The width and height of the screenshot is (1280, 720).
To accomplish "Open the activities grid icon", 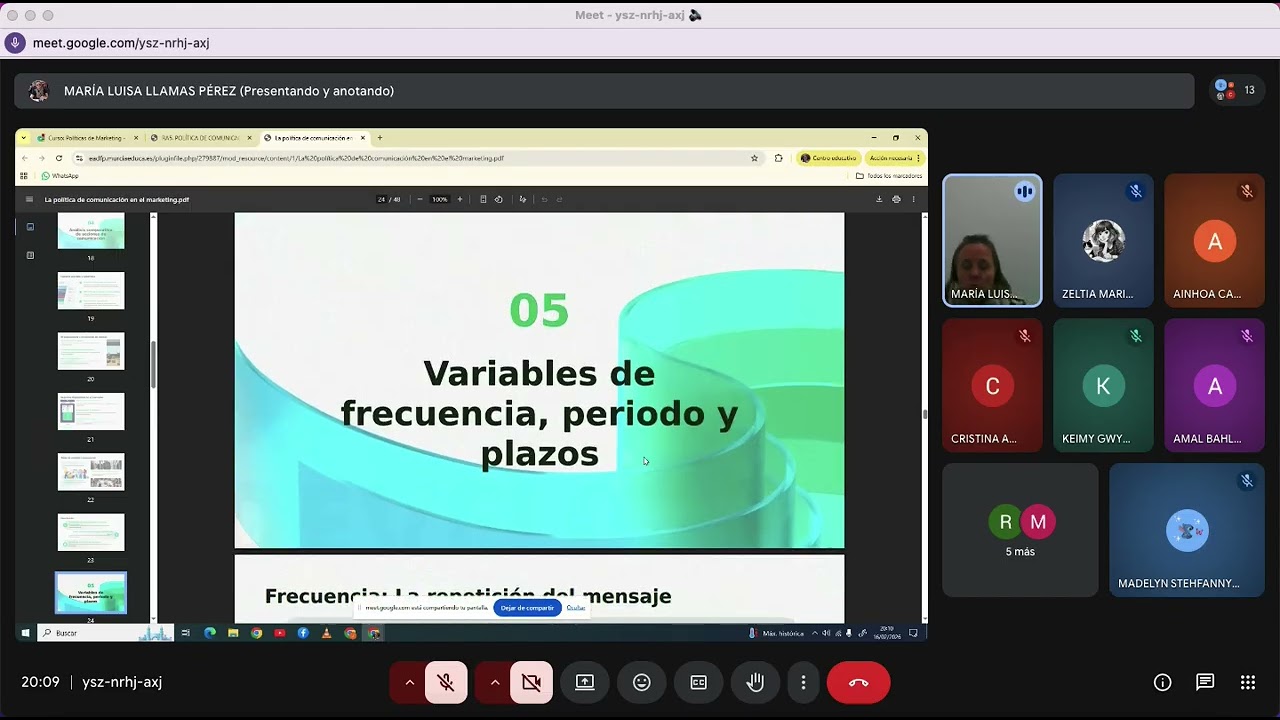I will point(1248,682).
